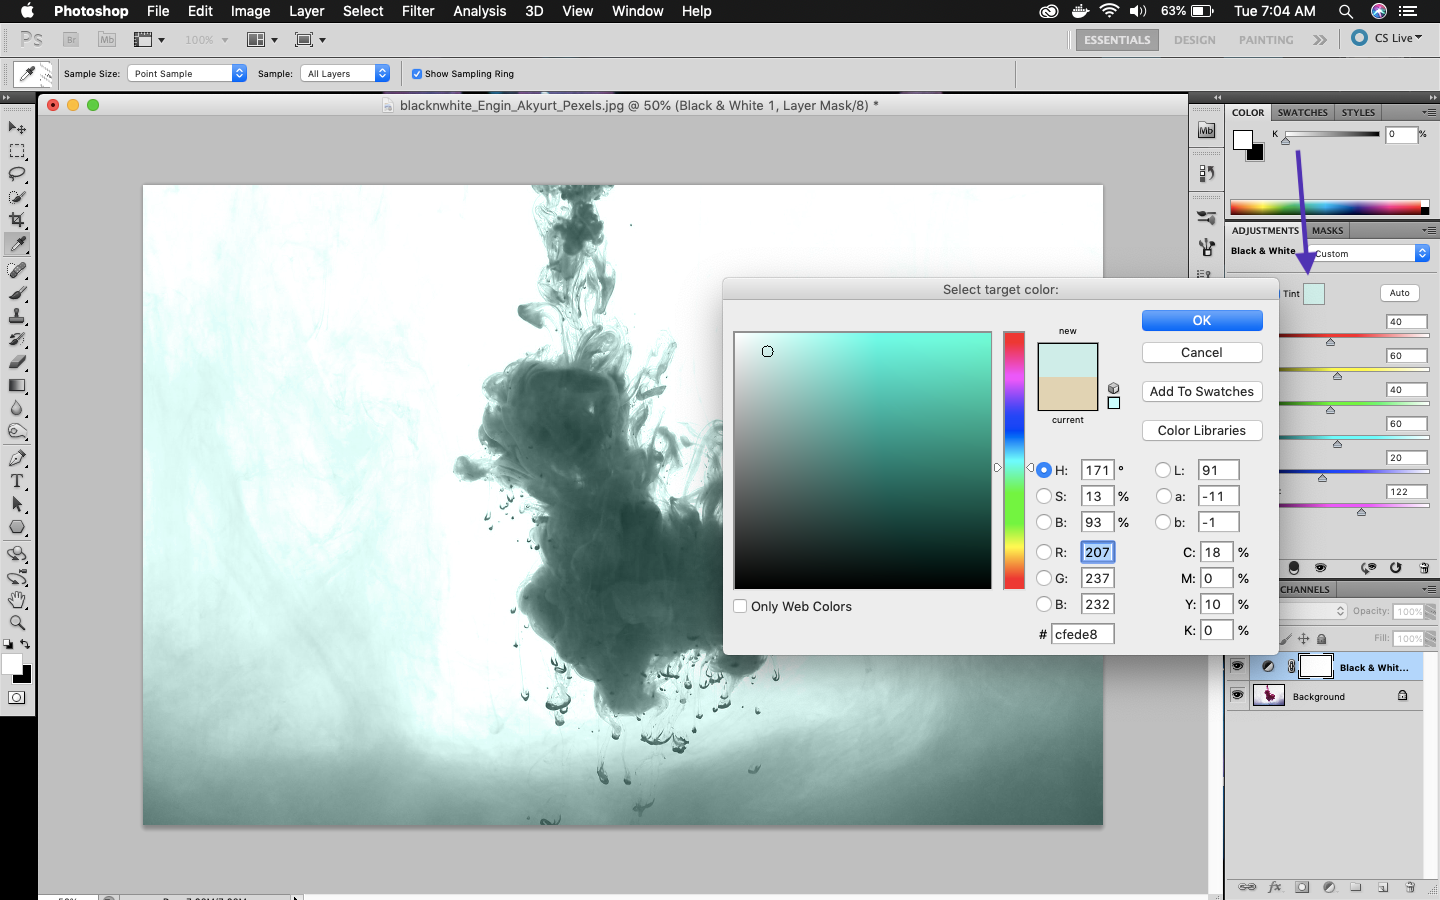Switch to the Swatches tab
The image size is (1440, 900).
click(x=1302, y=113)
